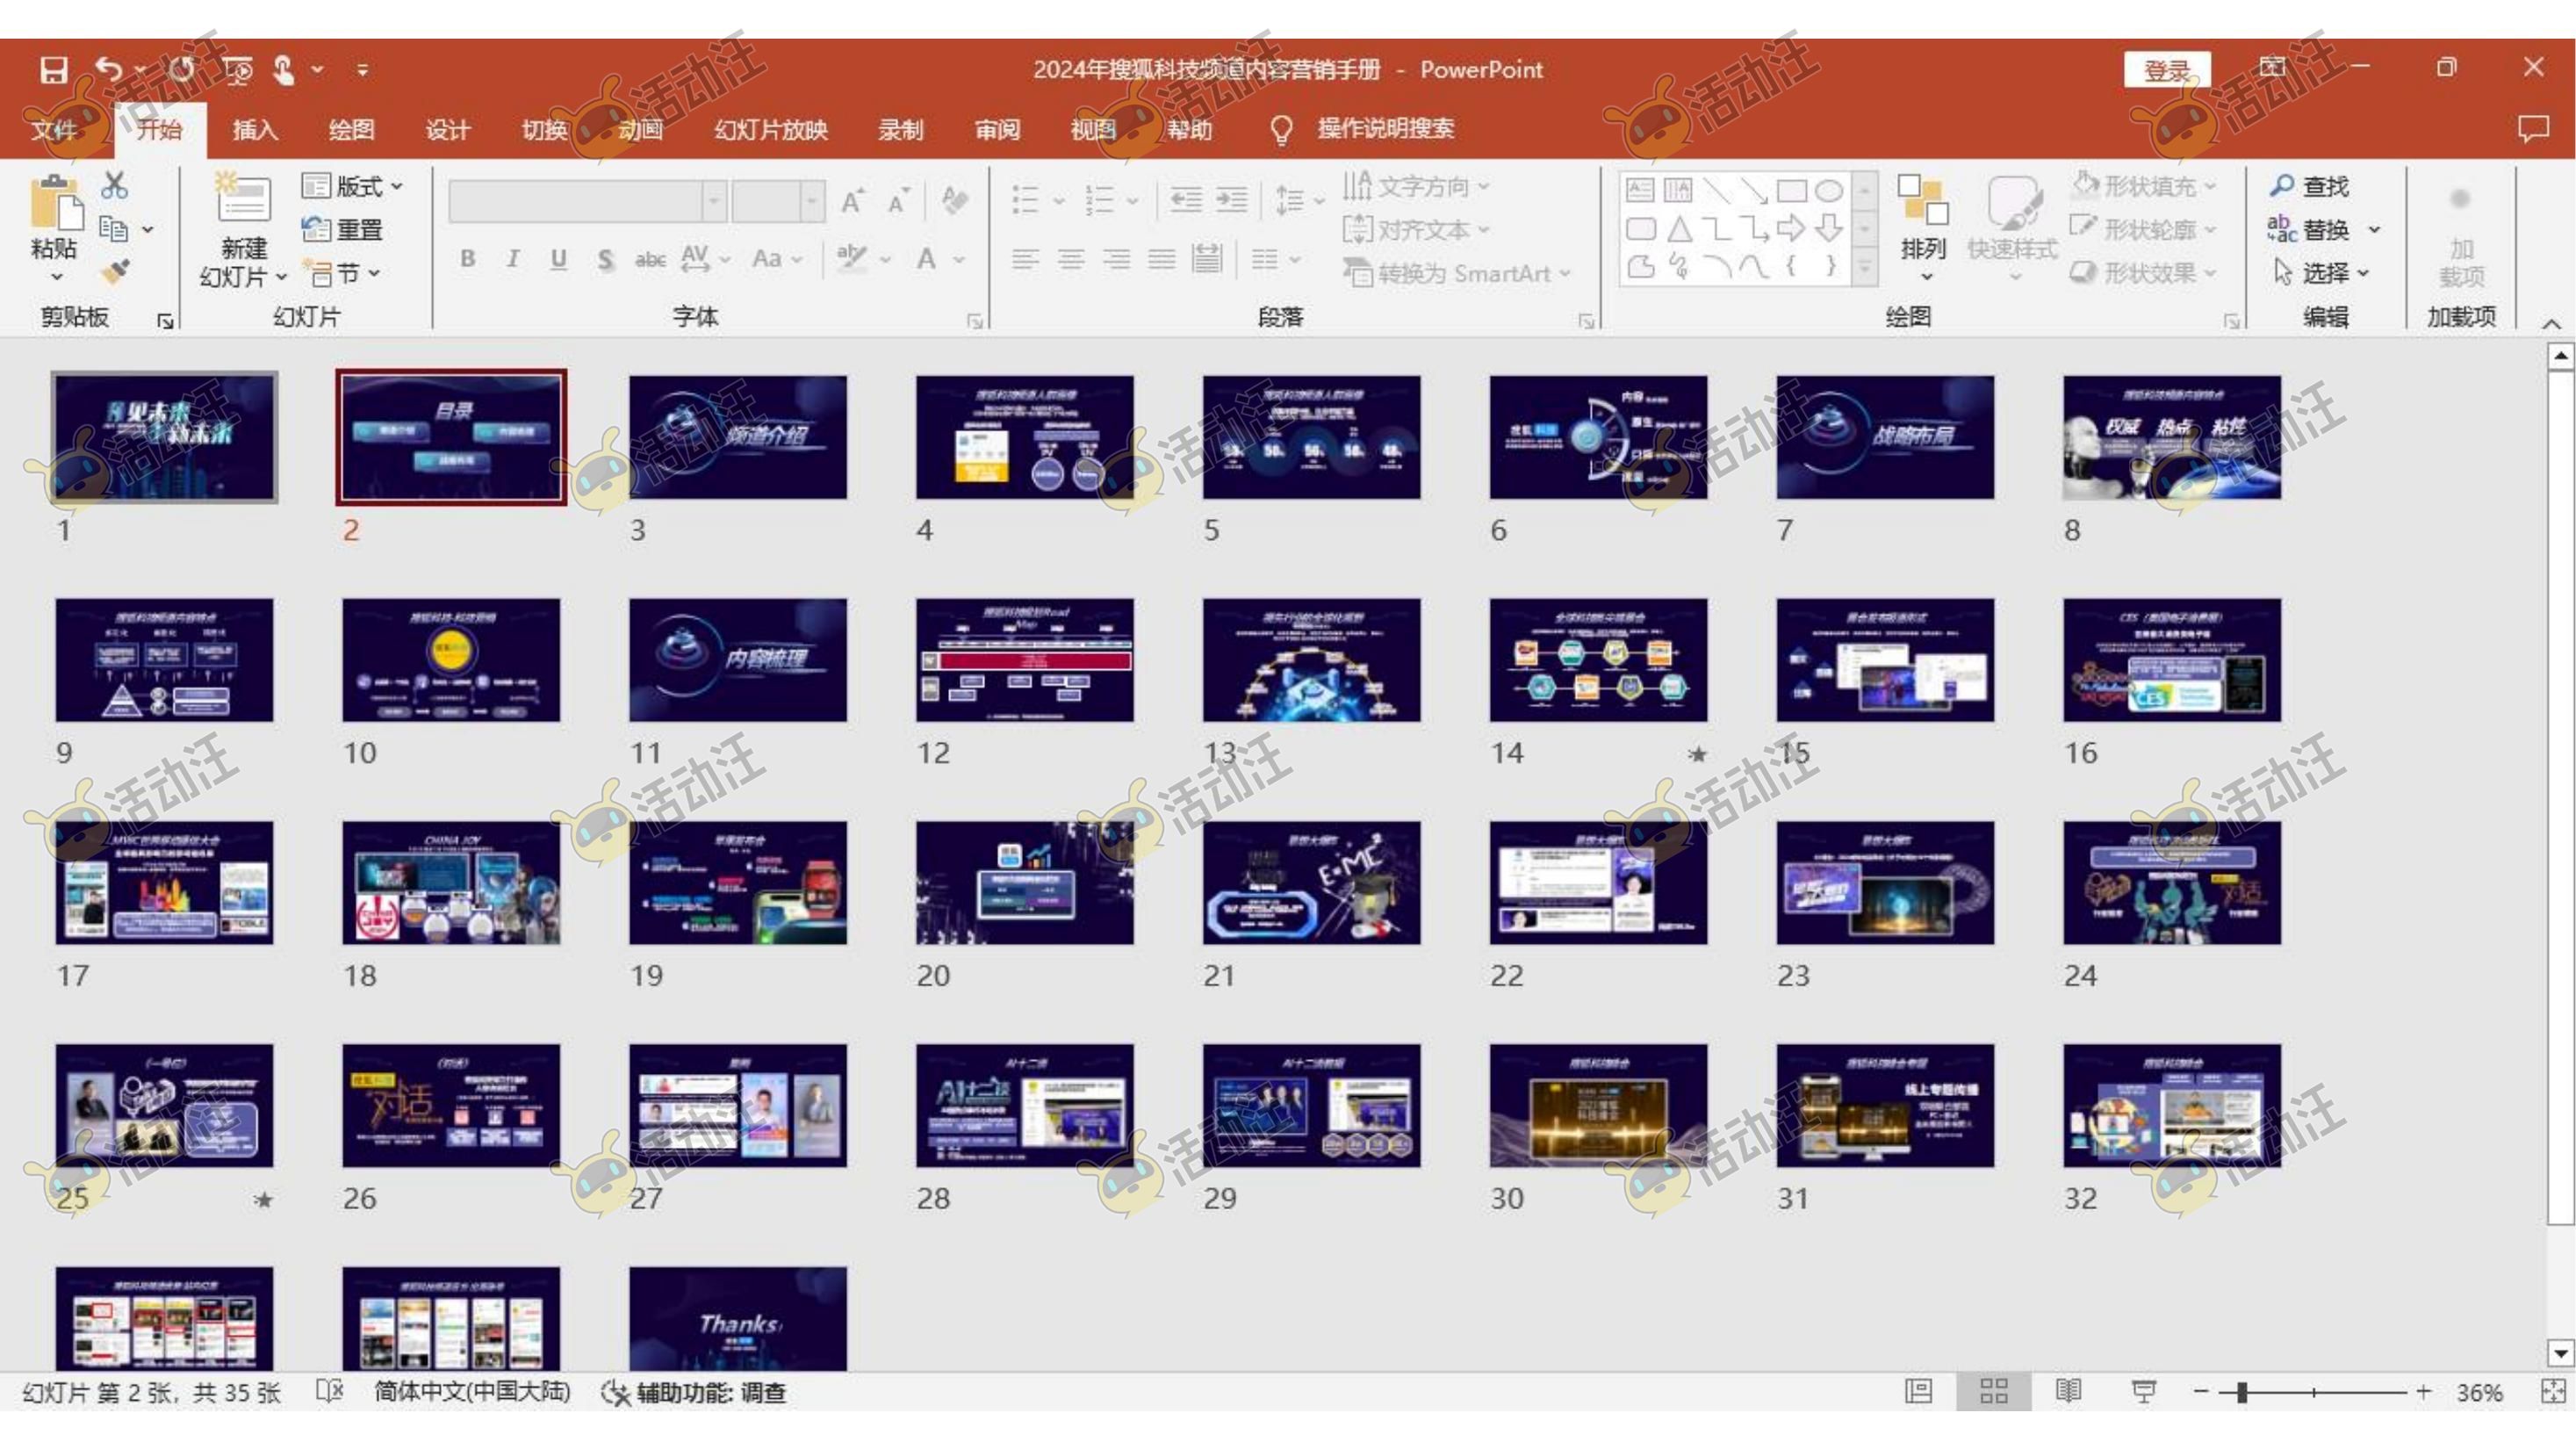This screenshot has width=2576, height=1449.
Task: Click the spell check icon in status bar
Action: (330, 1391)
